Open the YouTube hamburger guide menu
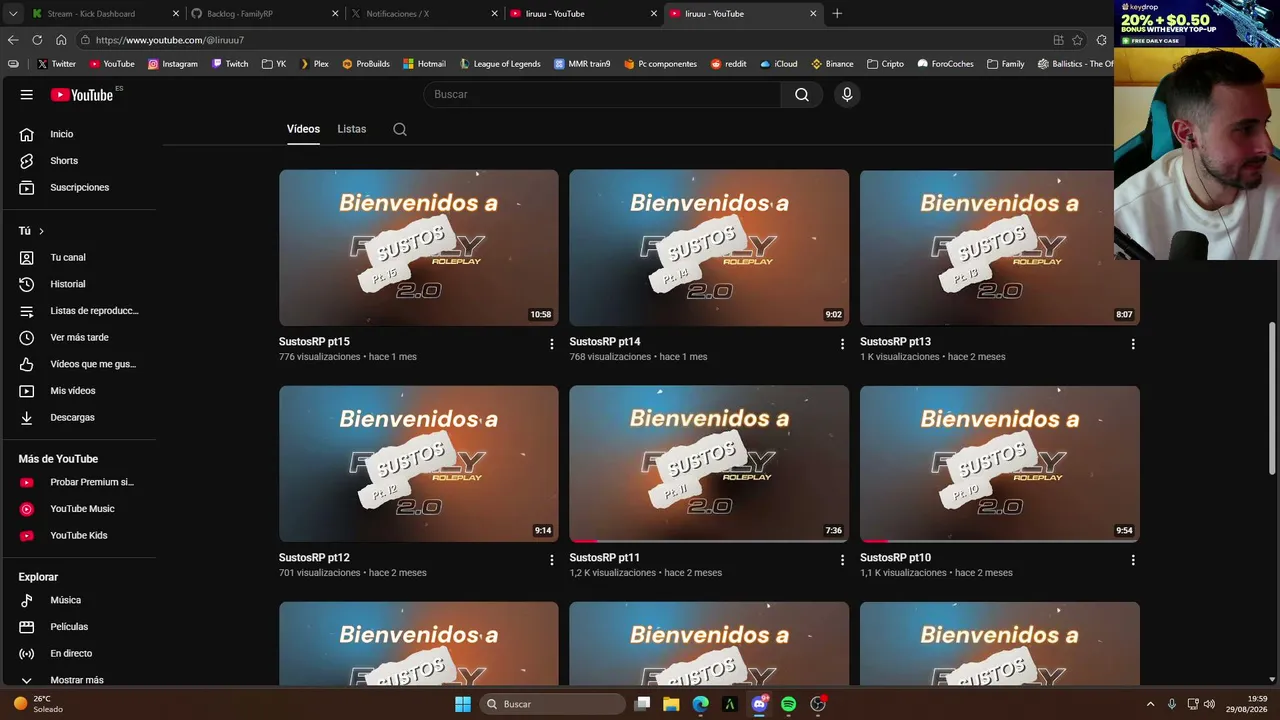1280x720 pixels. pos(27,94)
